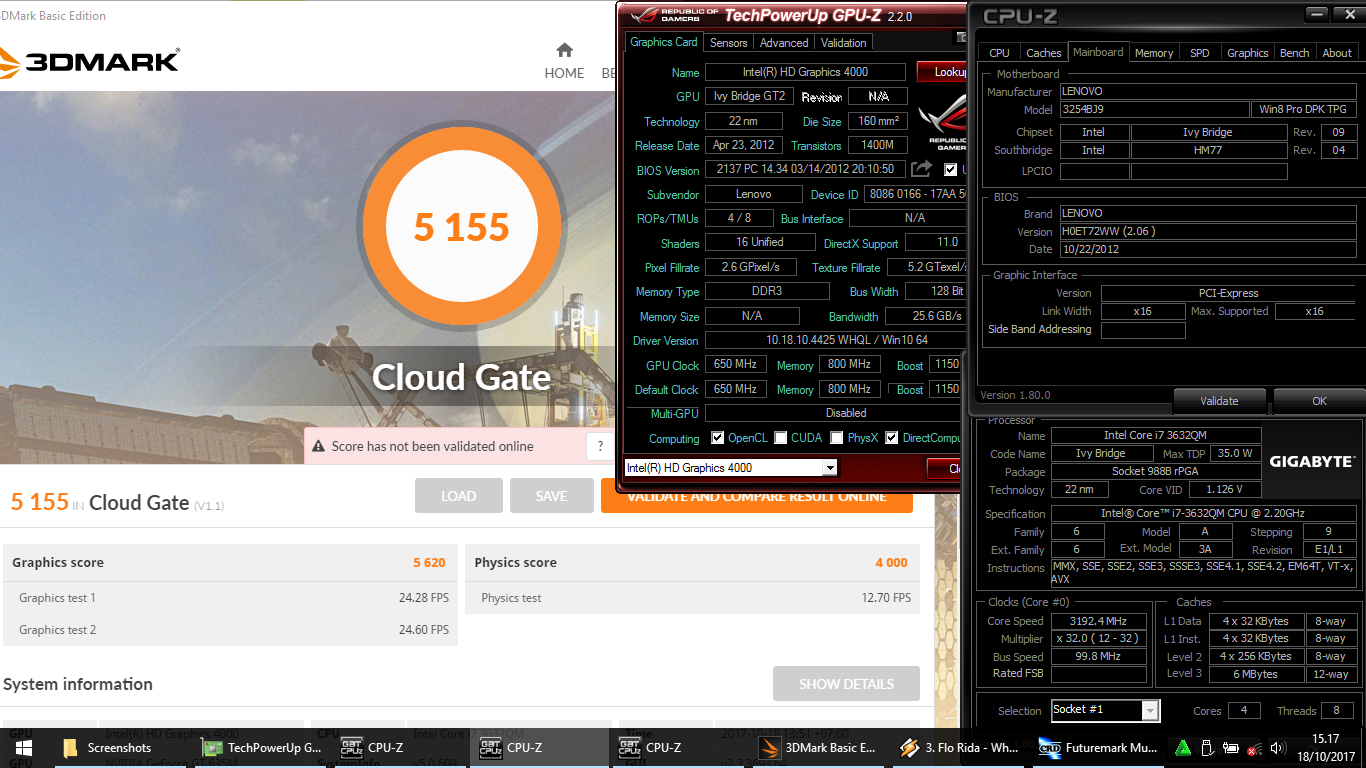Click battery icon in system tray
1366x768 pixels.
tap(1231, 748)
